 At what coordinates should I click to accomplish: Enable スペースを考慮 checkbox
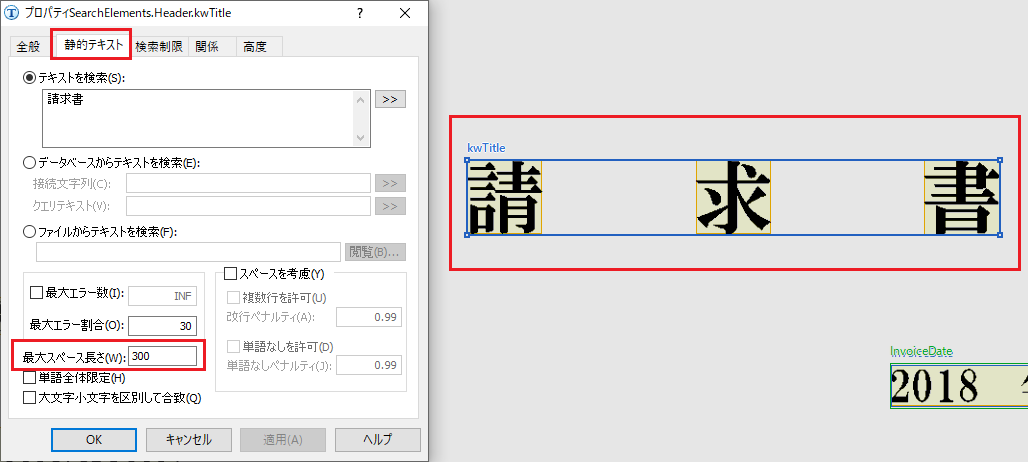(x=231, y=272)
